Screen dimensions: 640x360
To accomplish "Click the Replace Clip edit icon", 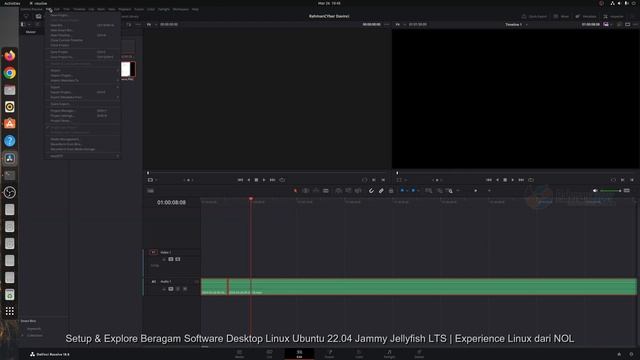I will tap(358, 191).
